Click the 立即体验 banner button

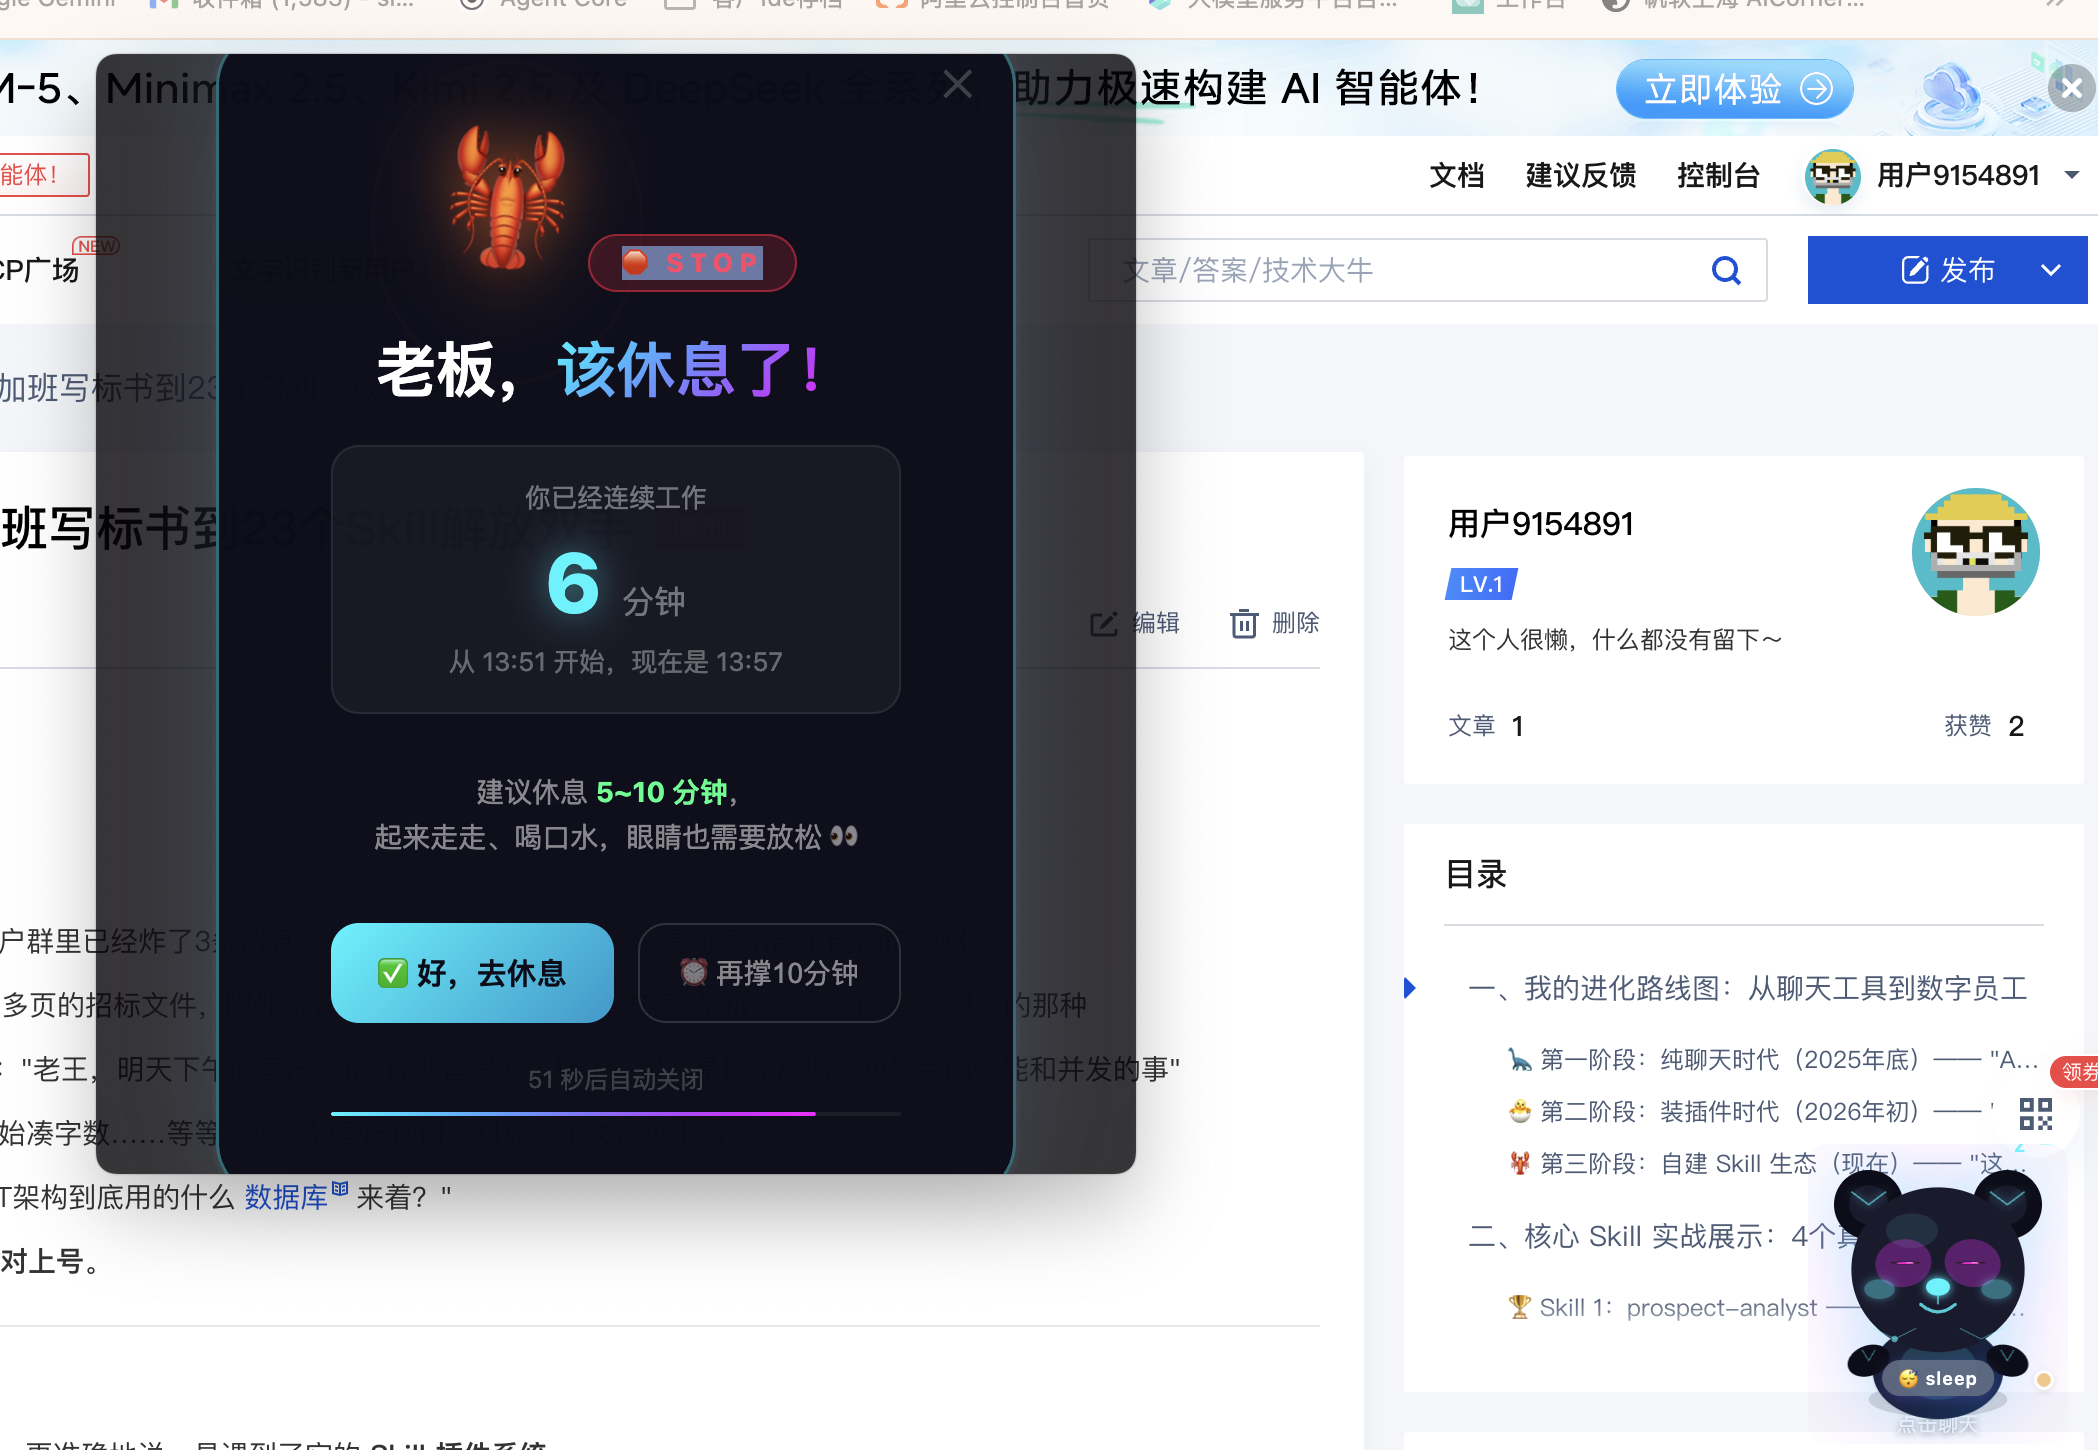(1734, 88)
